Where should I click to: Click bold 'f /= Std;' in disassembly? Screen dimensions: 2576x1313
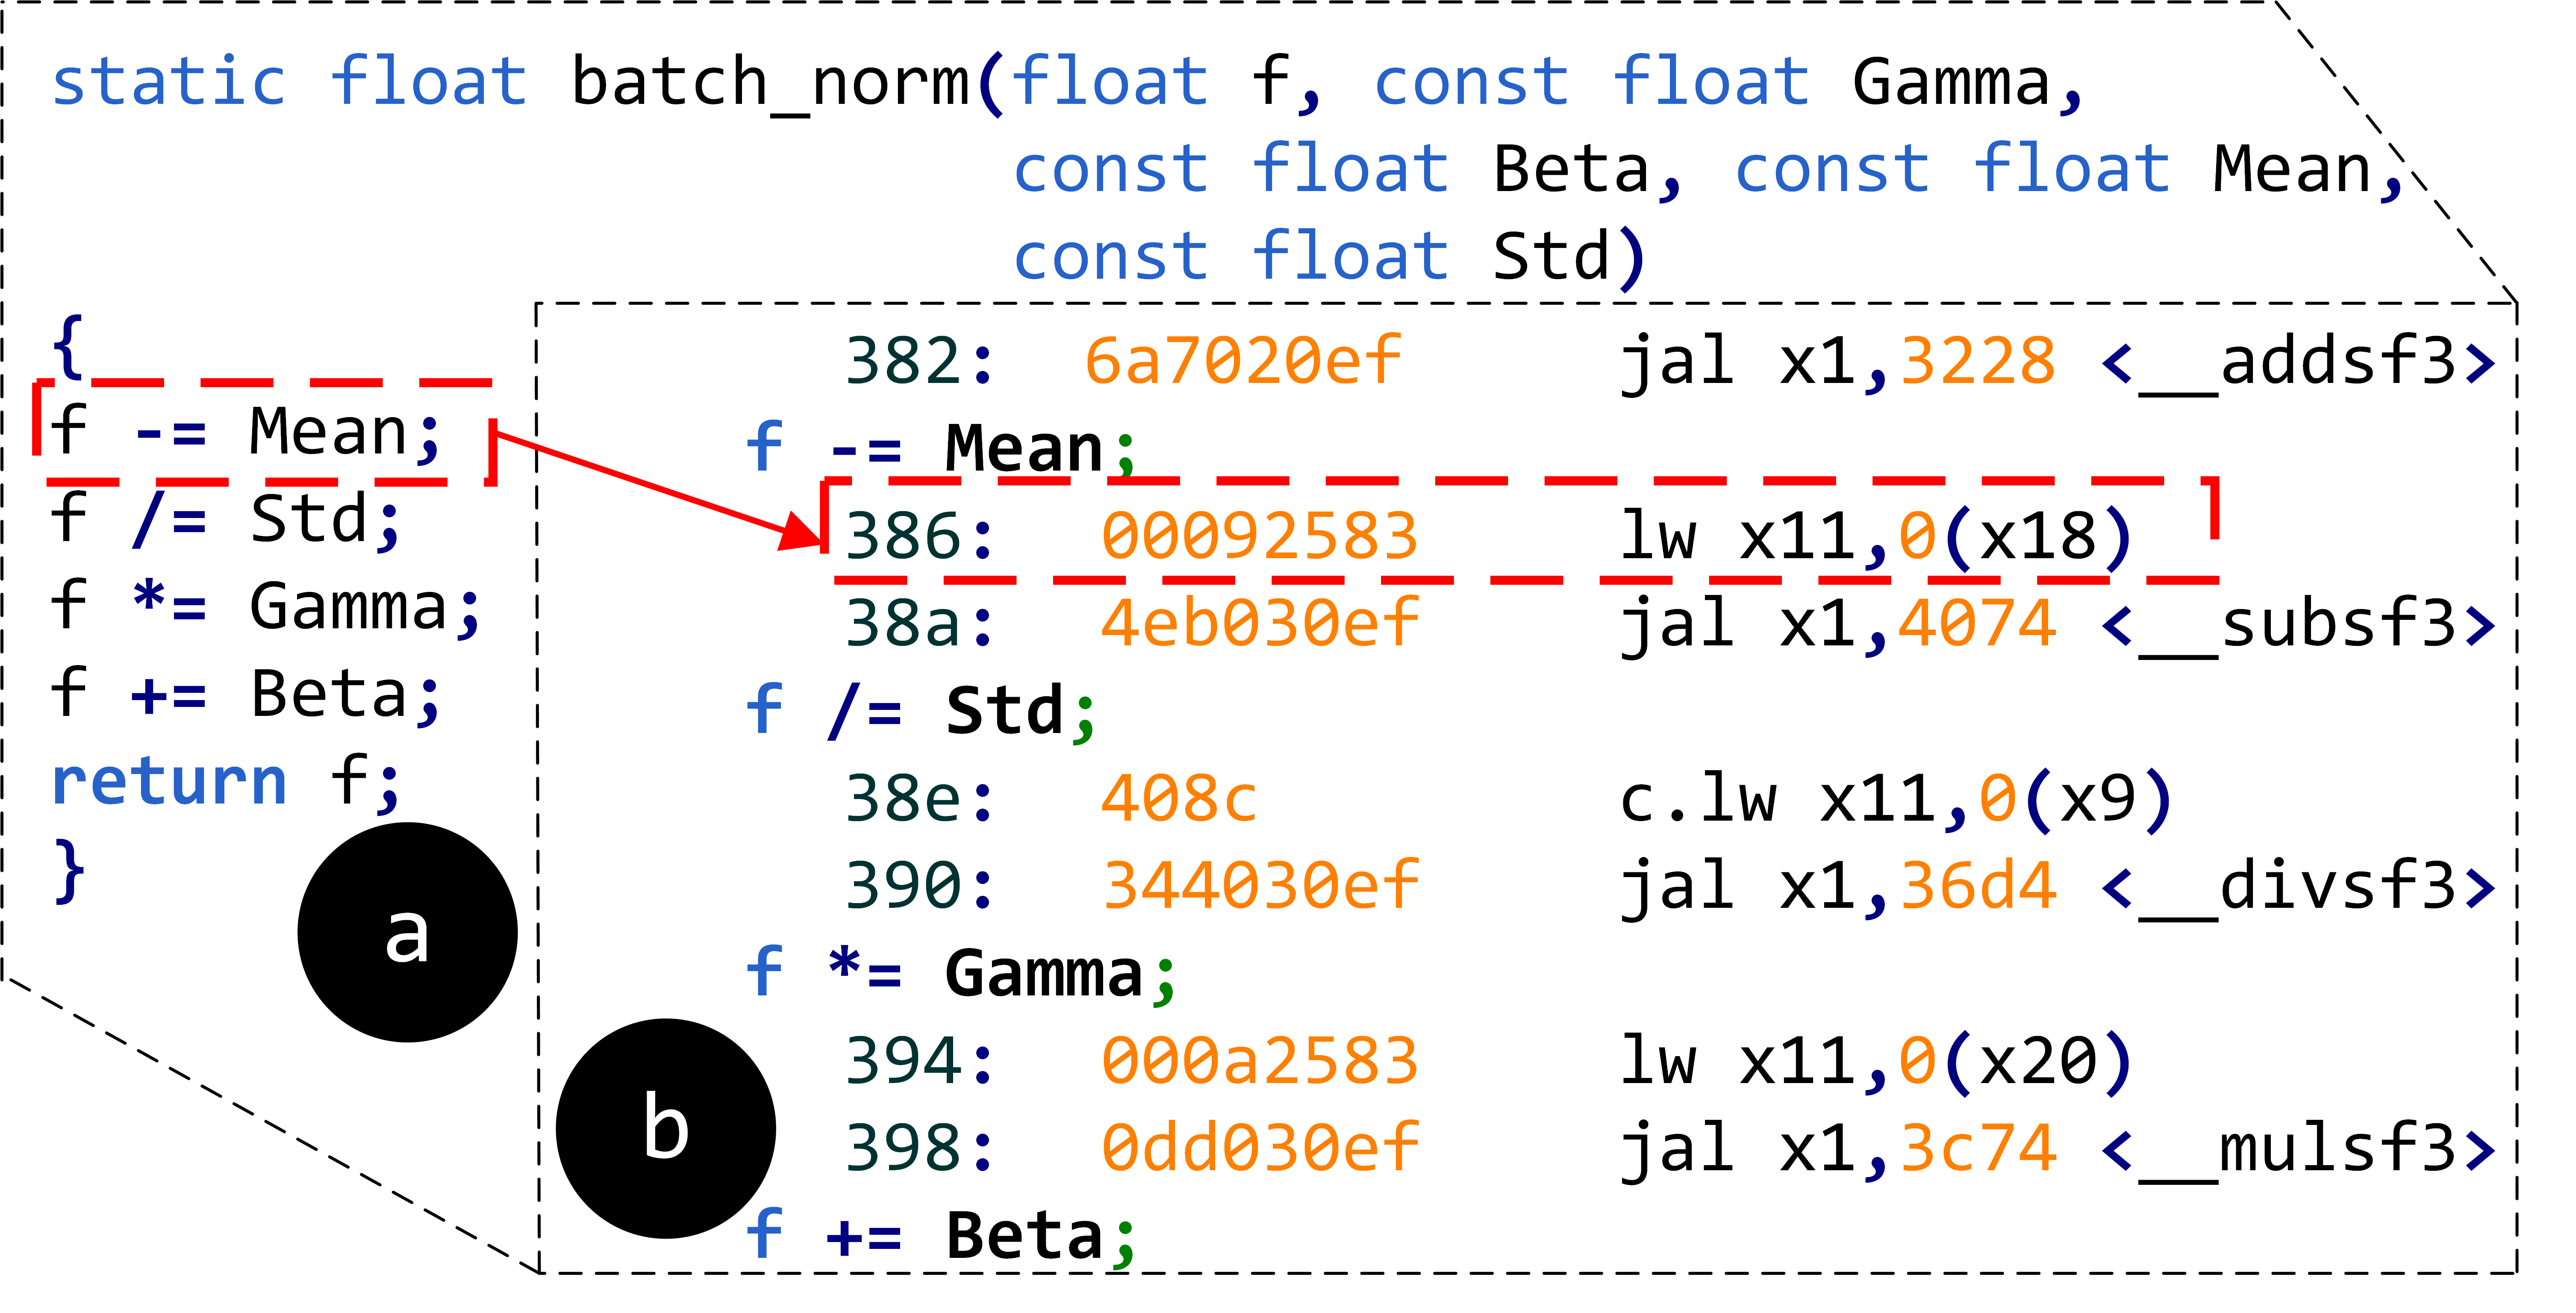pyautogui.click(x=920, y=711)
